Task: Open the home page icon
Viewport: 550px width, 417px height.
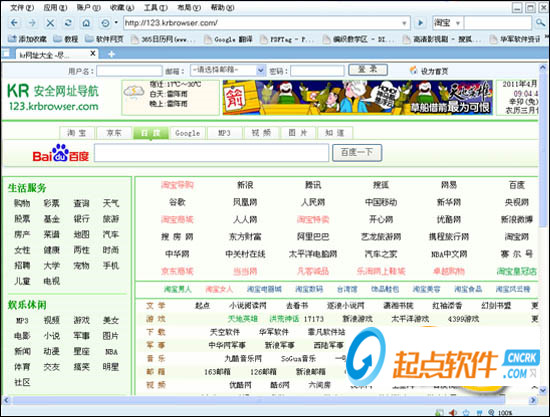Action: pyautogui.click(x=86, y=23)
